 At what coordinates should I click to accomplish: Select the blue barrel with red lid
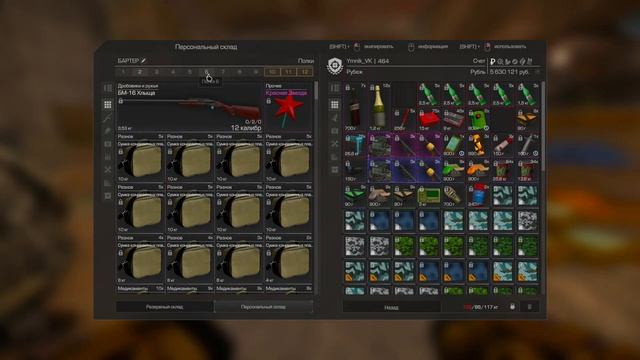(x=478, y=196)
